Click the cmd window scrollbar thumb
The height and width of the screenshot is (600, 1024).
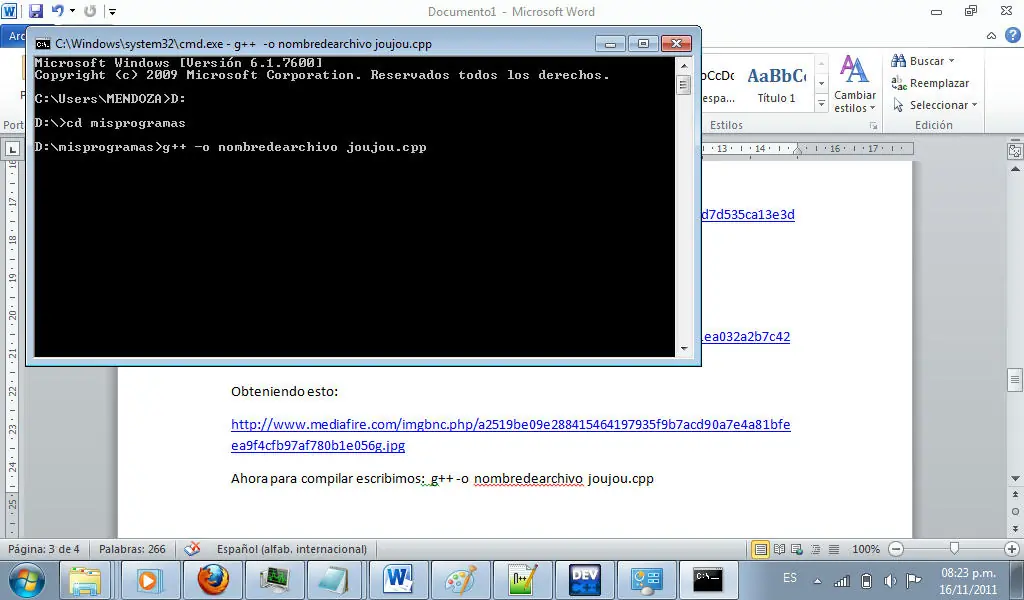coord(684,85)
